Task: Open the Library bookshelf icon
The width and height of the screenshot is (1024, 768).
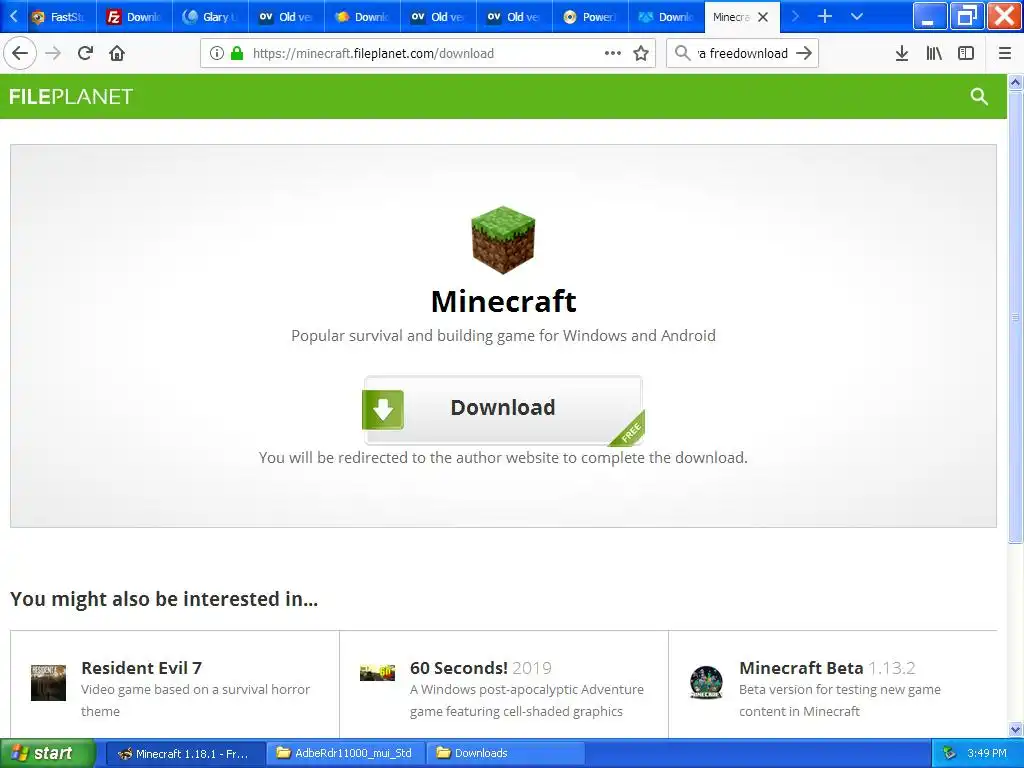Action: point(934,53)
